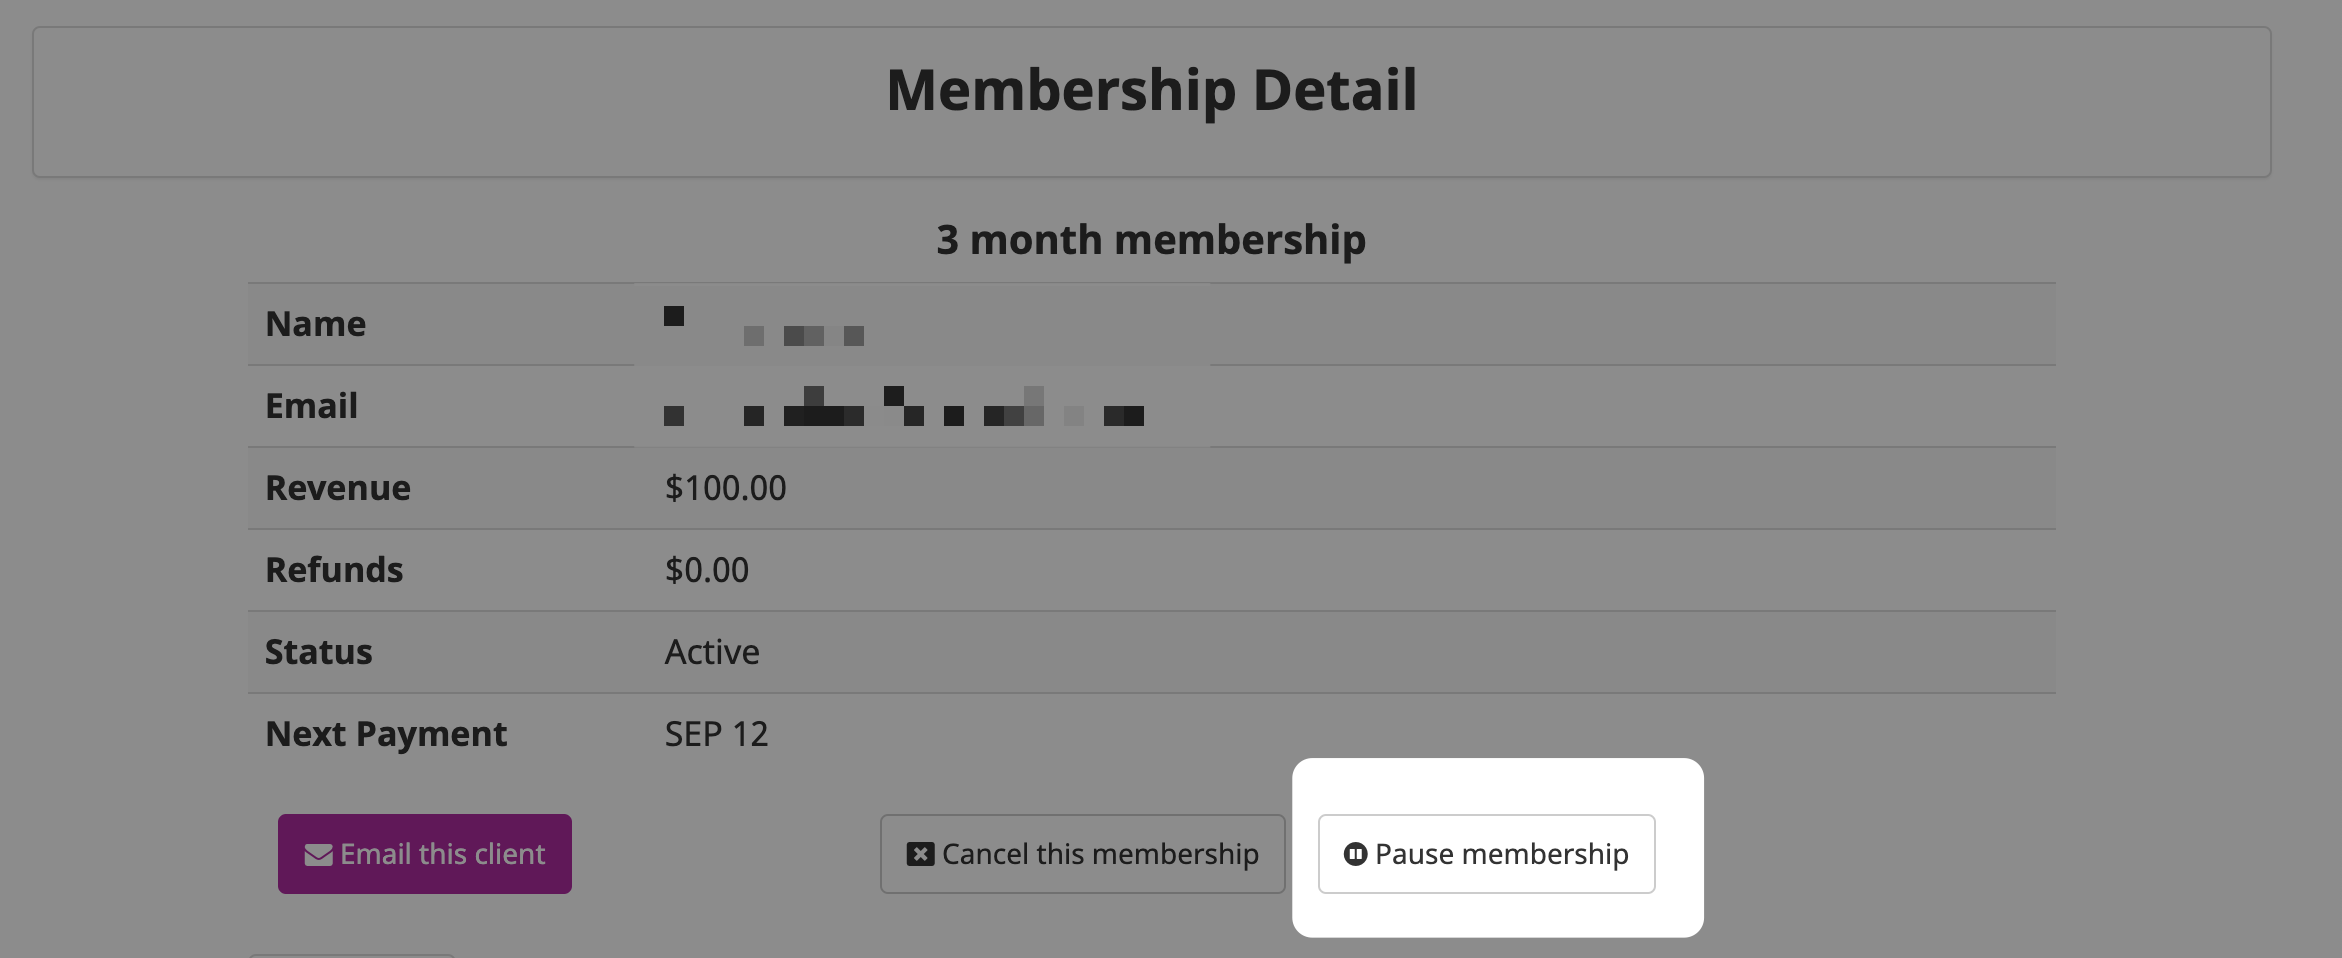
Task: Click the Name row label
Action: (315, 324)
